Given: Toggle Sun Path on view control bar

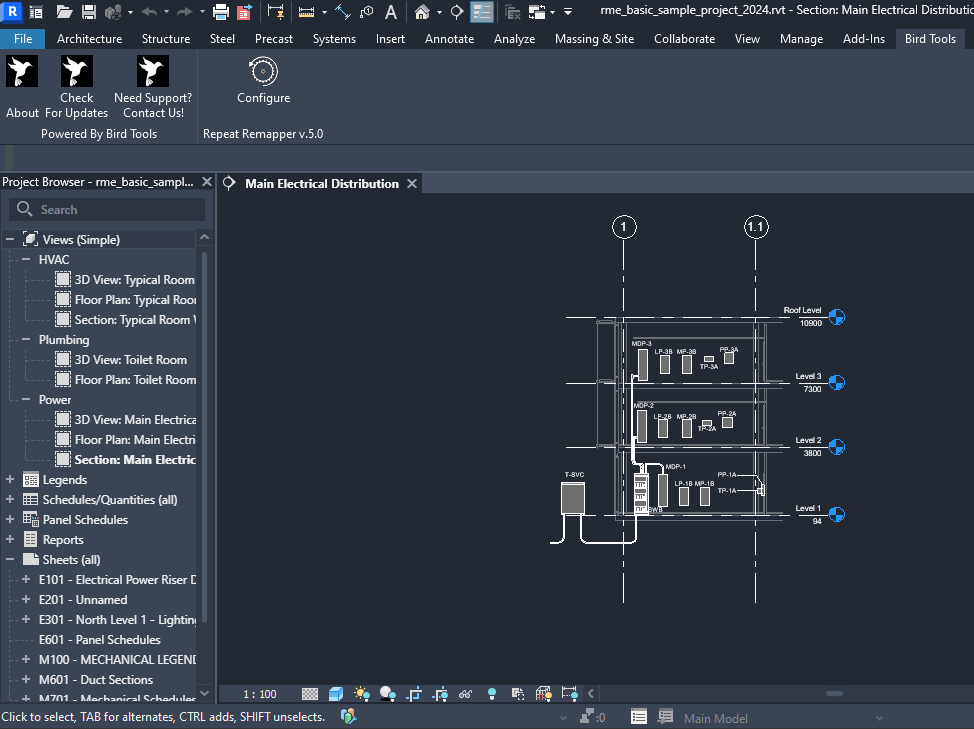Looking at the screenshot, I should (362, 694).
